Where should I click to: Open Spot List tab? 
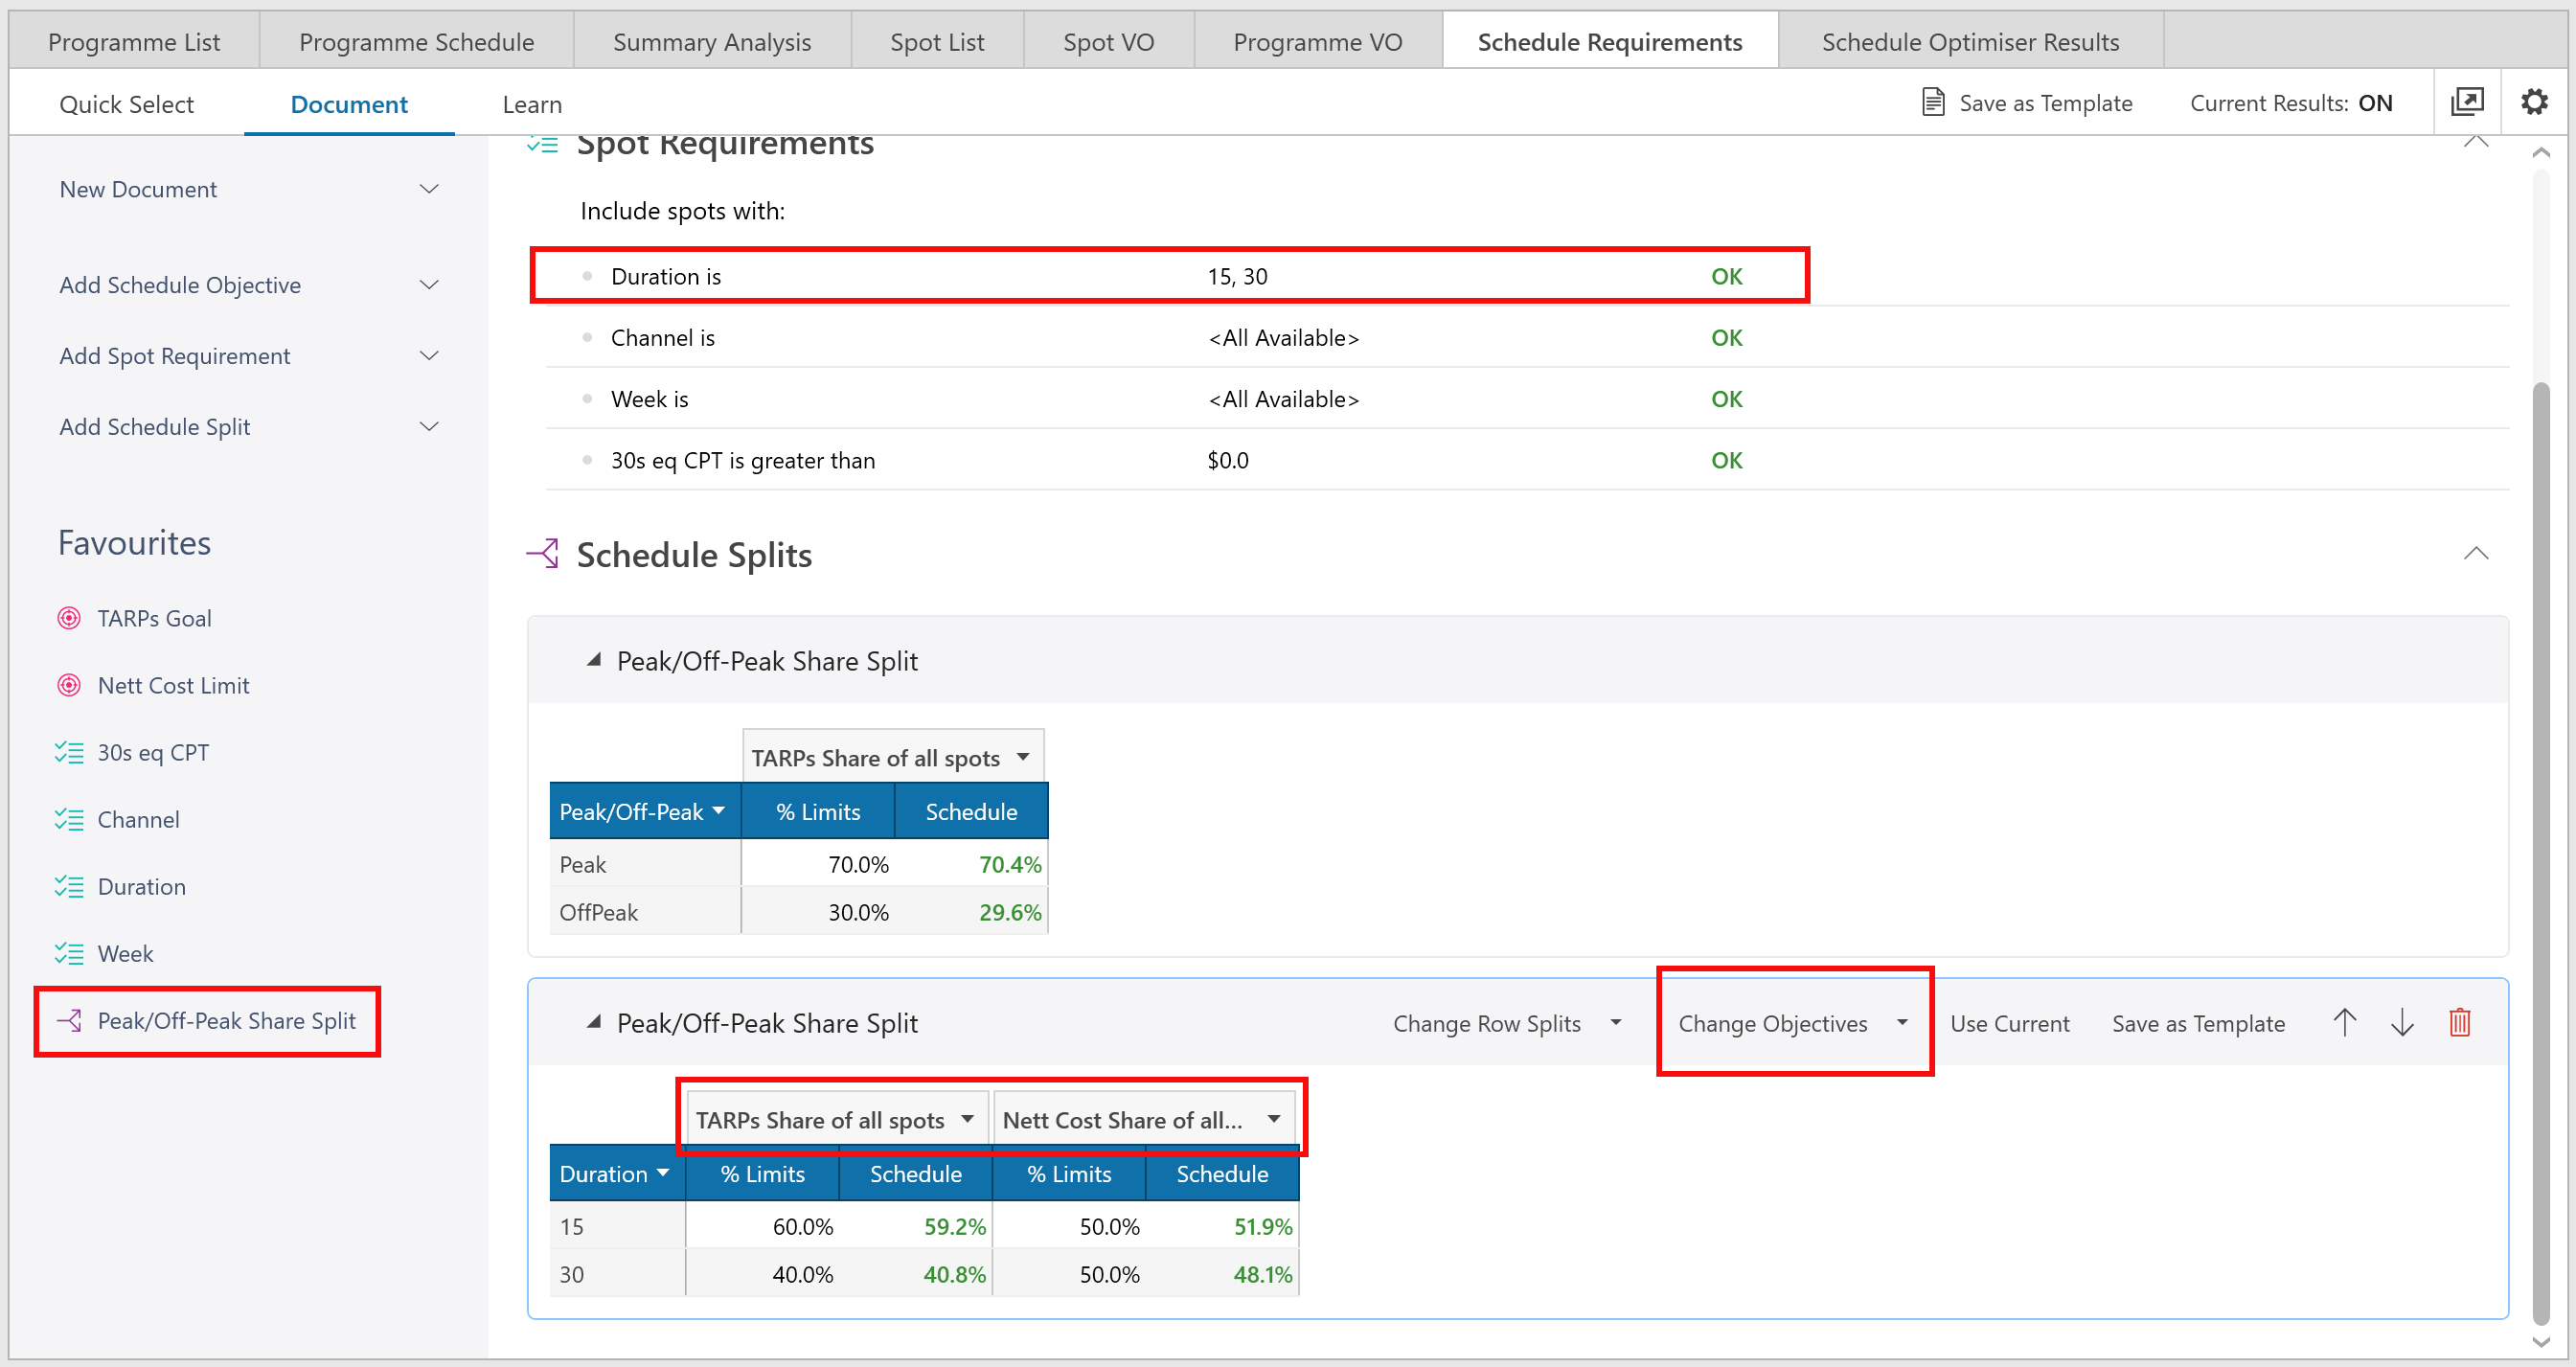(x=937, y=42)
